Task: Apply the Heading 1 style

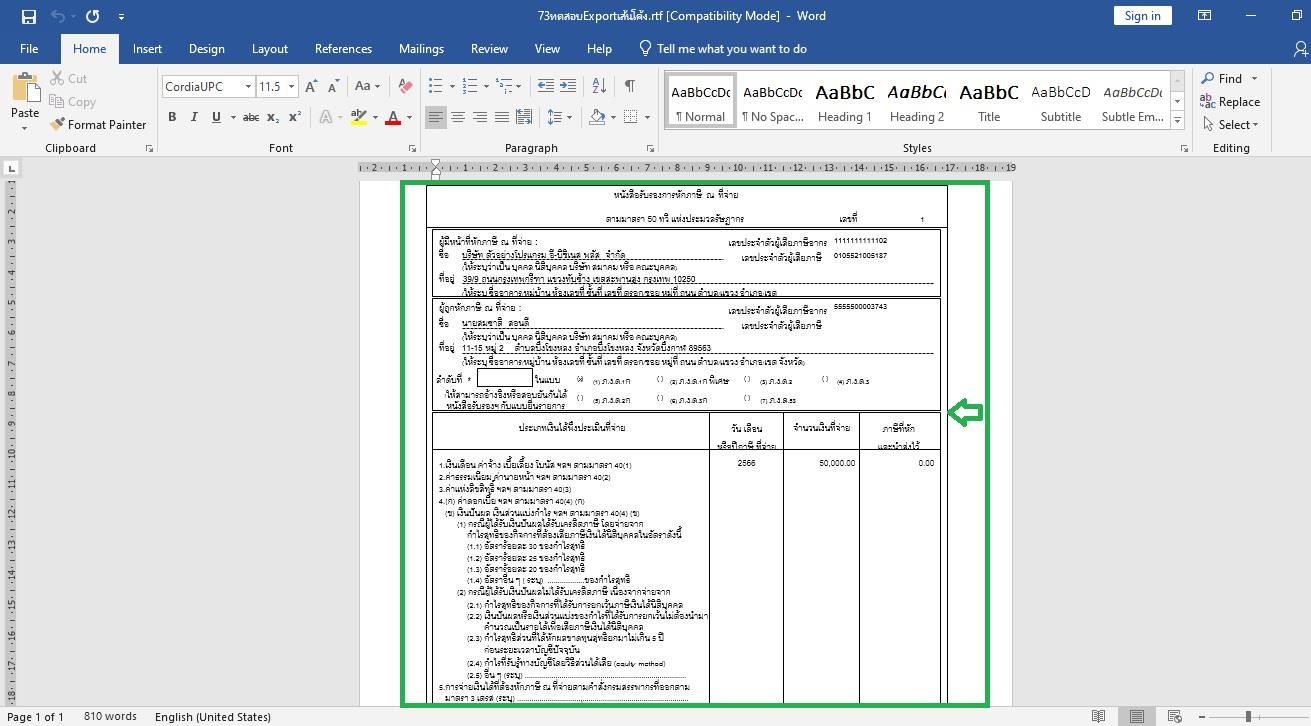Action: [x=845, y=100]
